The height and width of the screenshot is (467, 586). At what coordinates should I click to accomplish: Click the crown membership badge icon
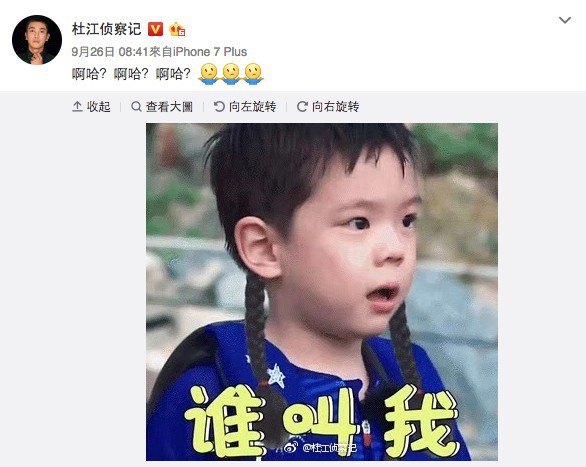tap(177, 29)
